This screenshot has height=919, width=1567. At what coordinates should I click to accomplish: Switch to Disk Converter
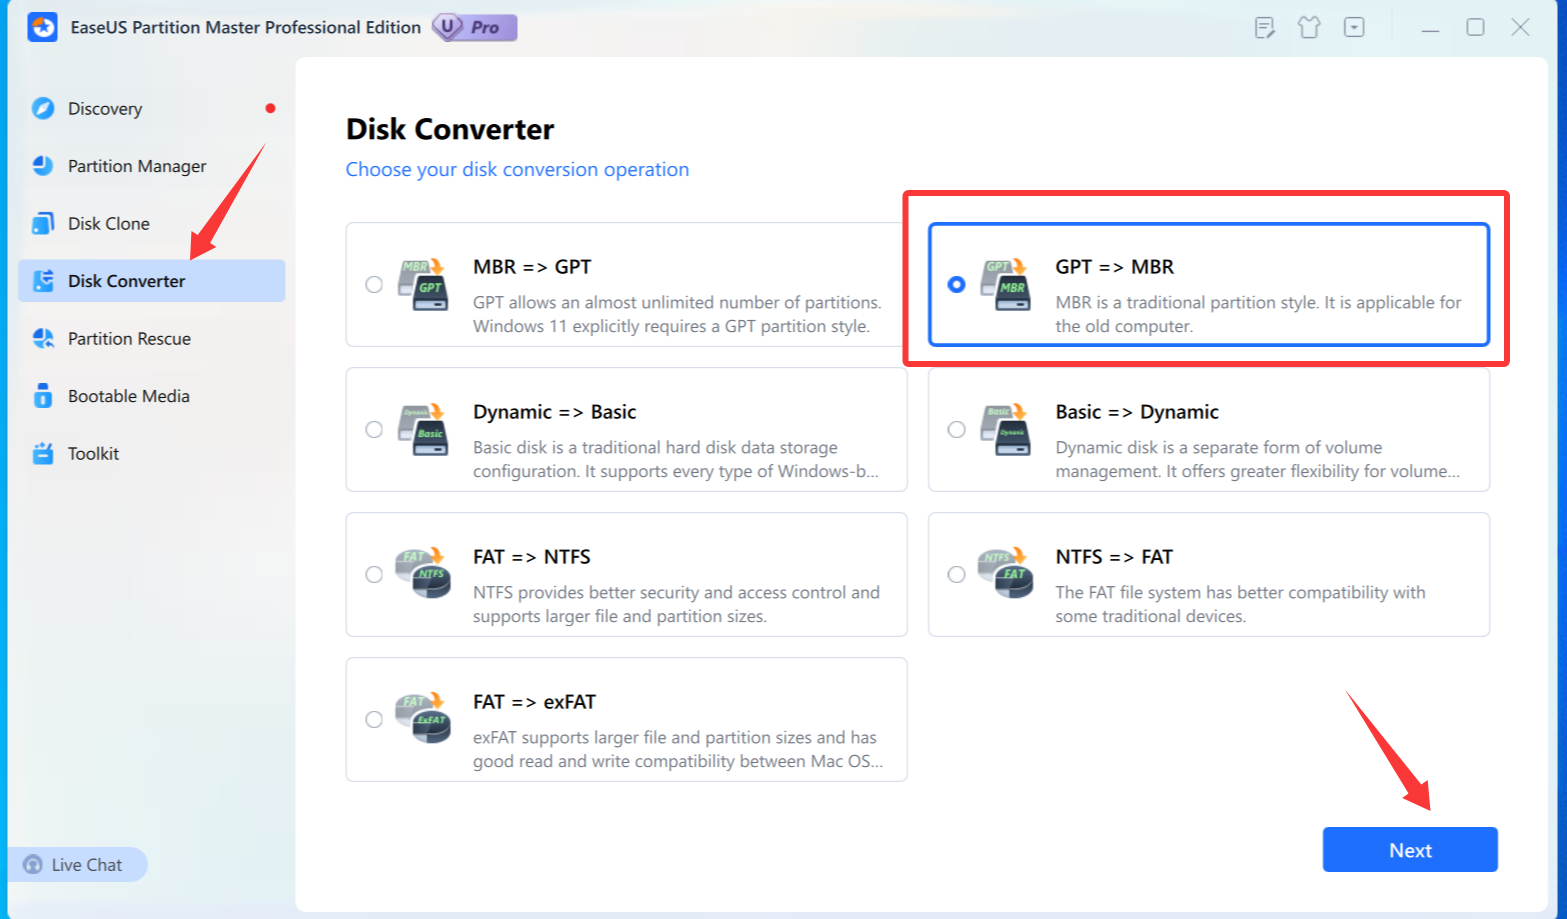tap(152, 281)
